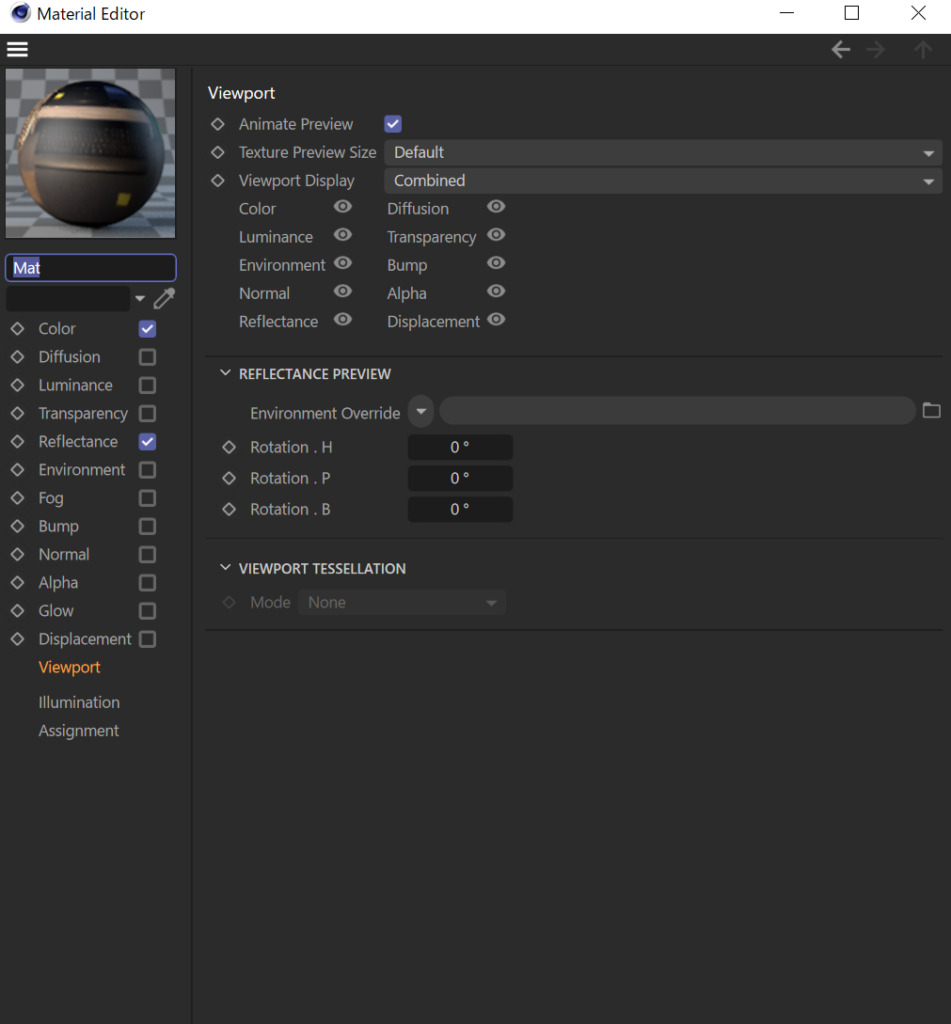Click the Environment Override arrow button
951x1024 pixels.
(x=421, y=411)
